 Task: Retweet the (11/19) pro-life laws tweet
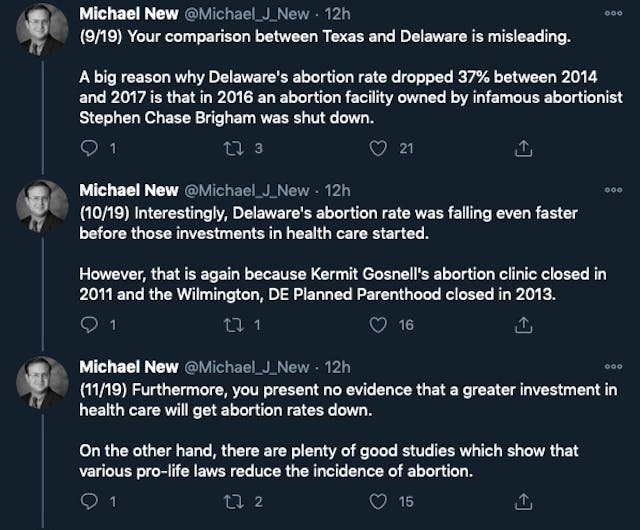(233, 501)
